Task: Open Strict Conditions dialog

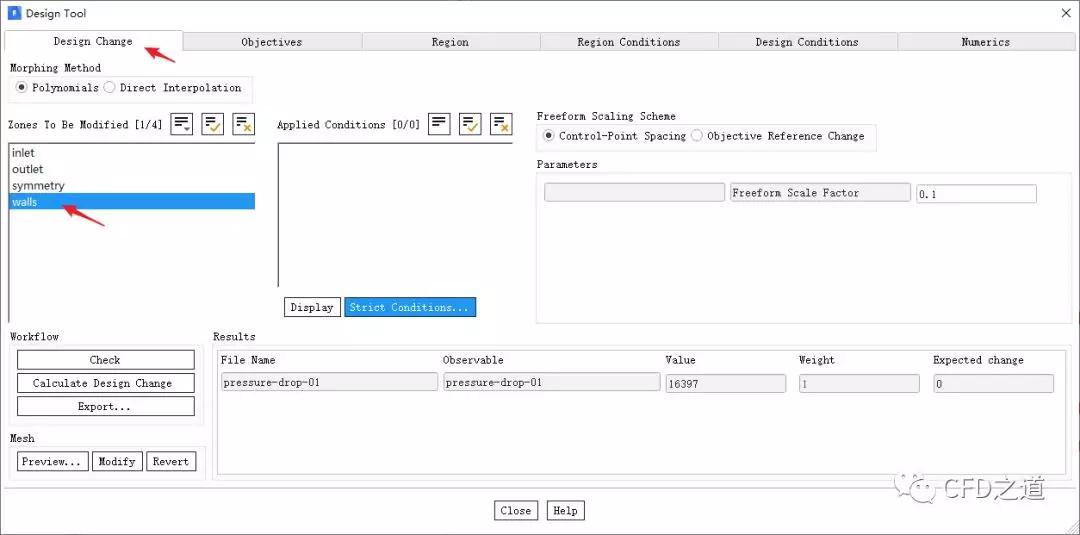Action: pyautogui.click(x=410, y=307)
